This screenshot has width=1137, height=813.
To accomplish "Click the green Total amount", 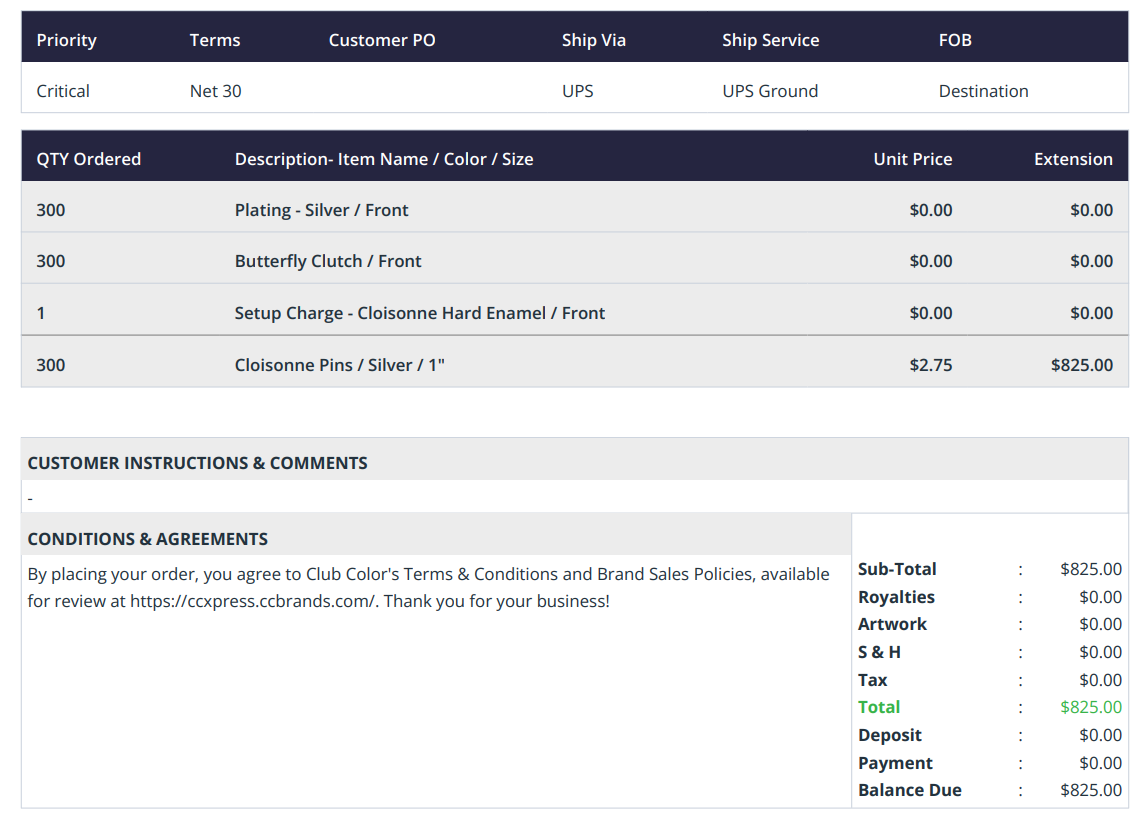I will (x=1091, y=707).
